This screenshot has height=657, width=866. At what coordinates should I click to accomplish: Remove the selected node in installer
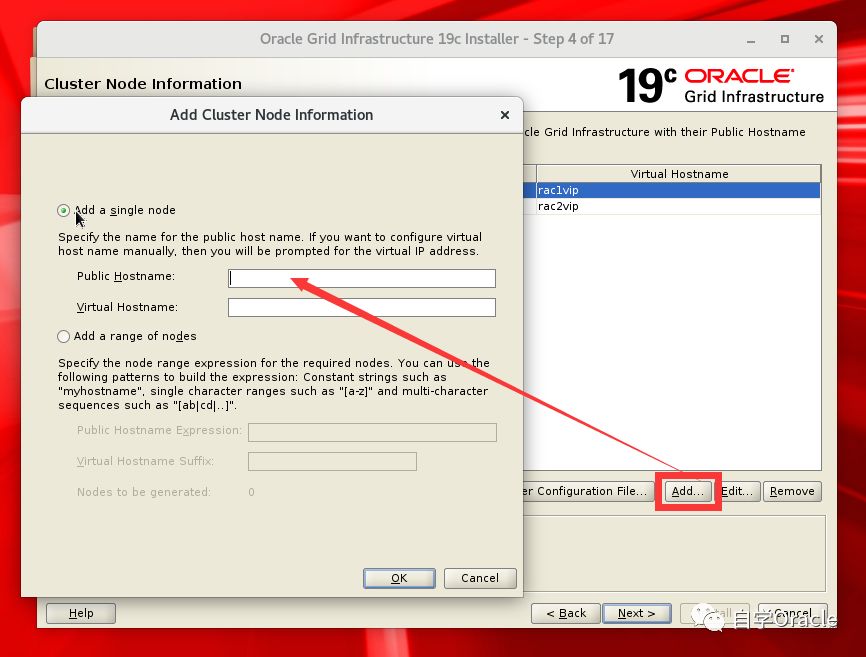point(792,491)
